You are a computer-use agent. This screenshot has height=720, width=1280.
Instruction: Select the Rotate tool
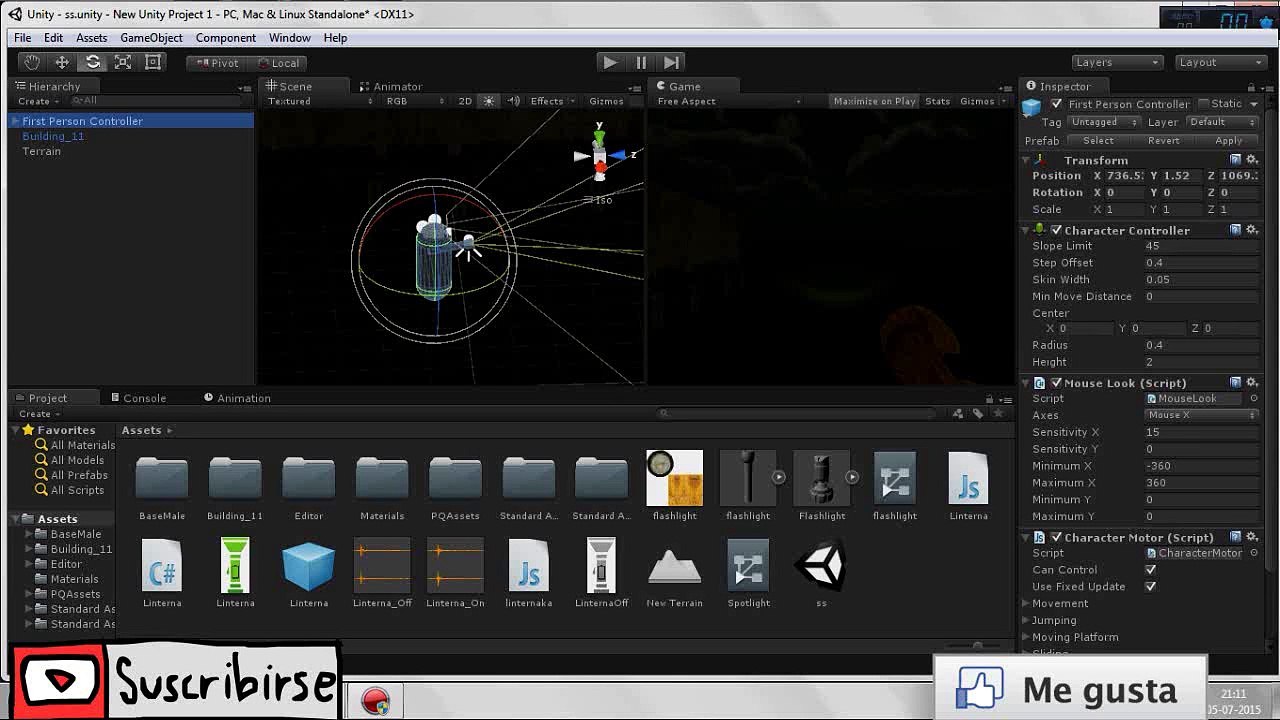[x=92, y=62]
